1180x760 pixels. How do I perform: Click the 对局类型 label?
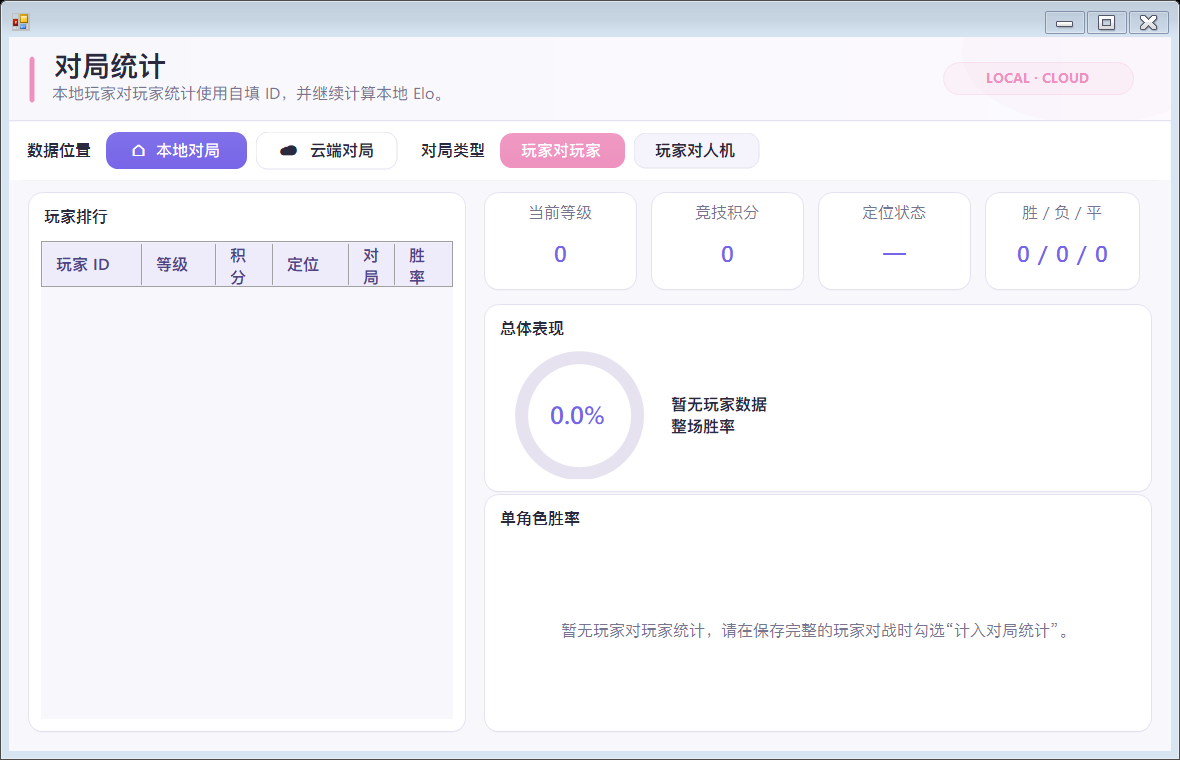coord(452,150)
